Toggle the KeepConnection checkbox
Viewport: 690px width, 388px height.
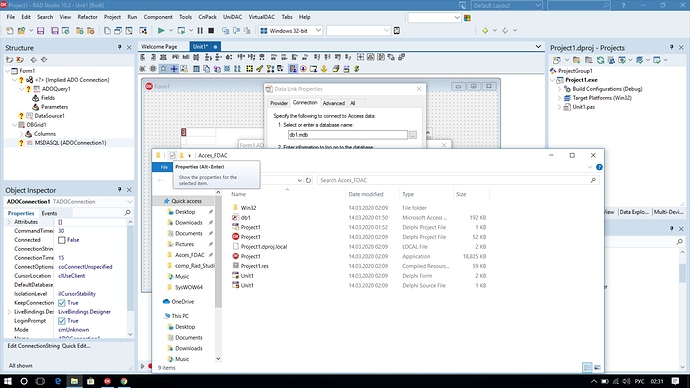pos(62,303)
